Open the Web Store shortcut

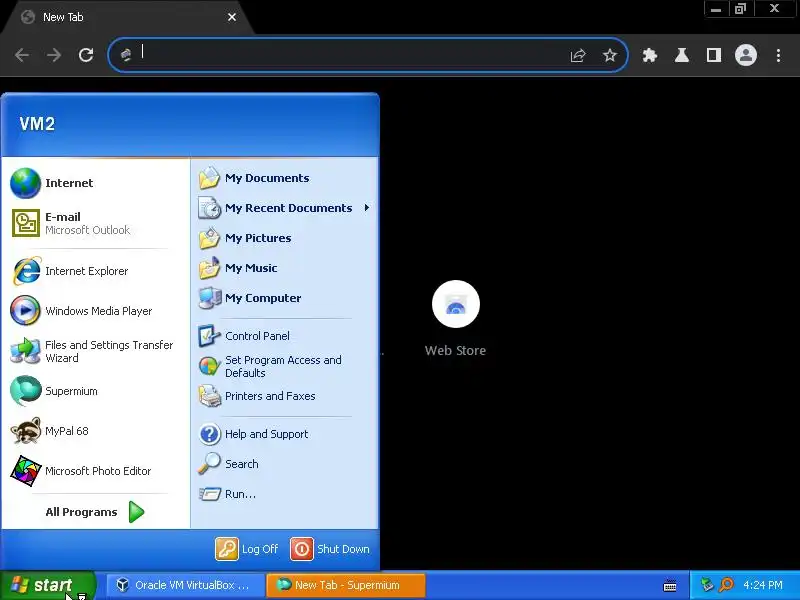(456, 318)
